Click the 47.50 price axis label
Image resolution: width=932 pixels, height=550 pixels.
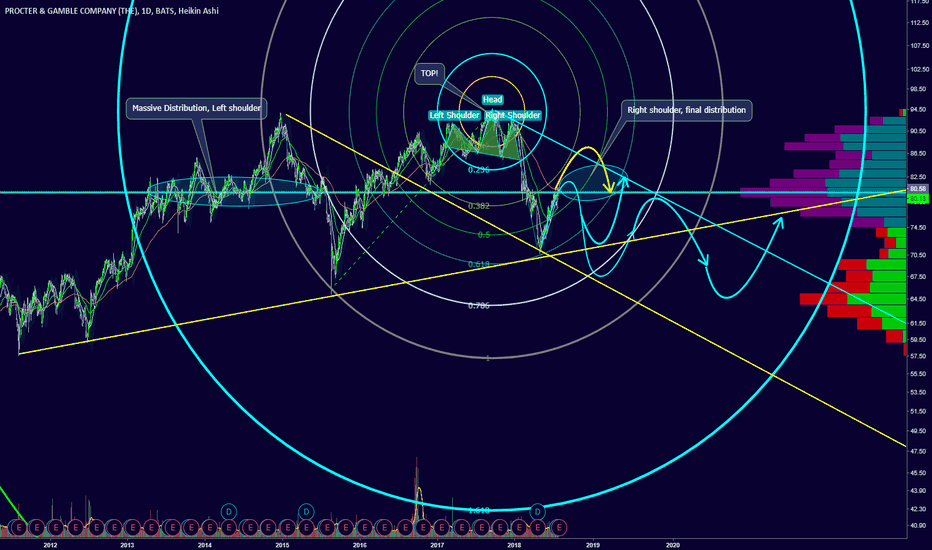pos(918,451)
